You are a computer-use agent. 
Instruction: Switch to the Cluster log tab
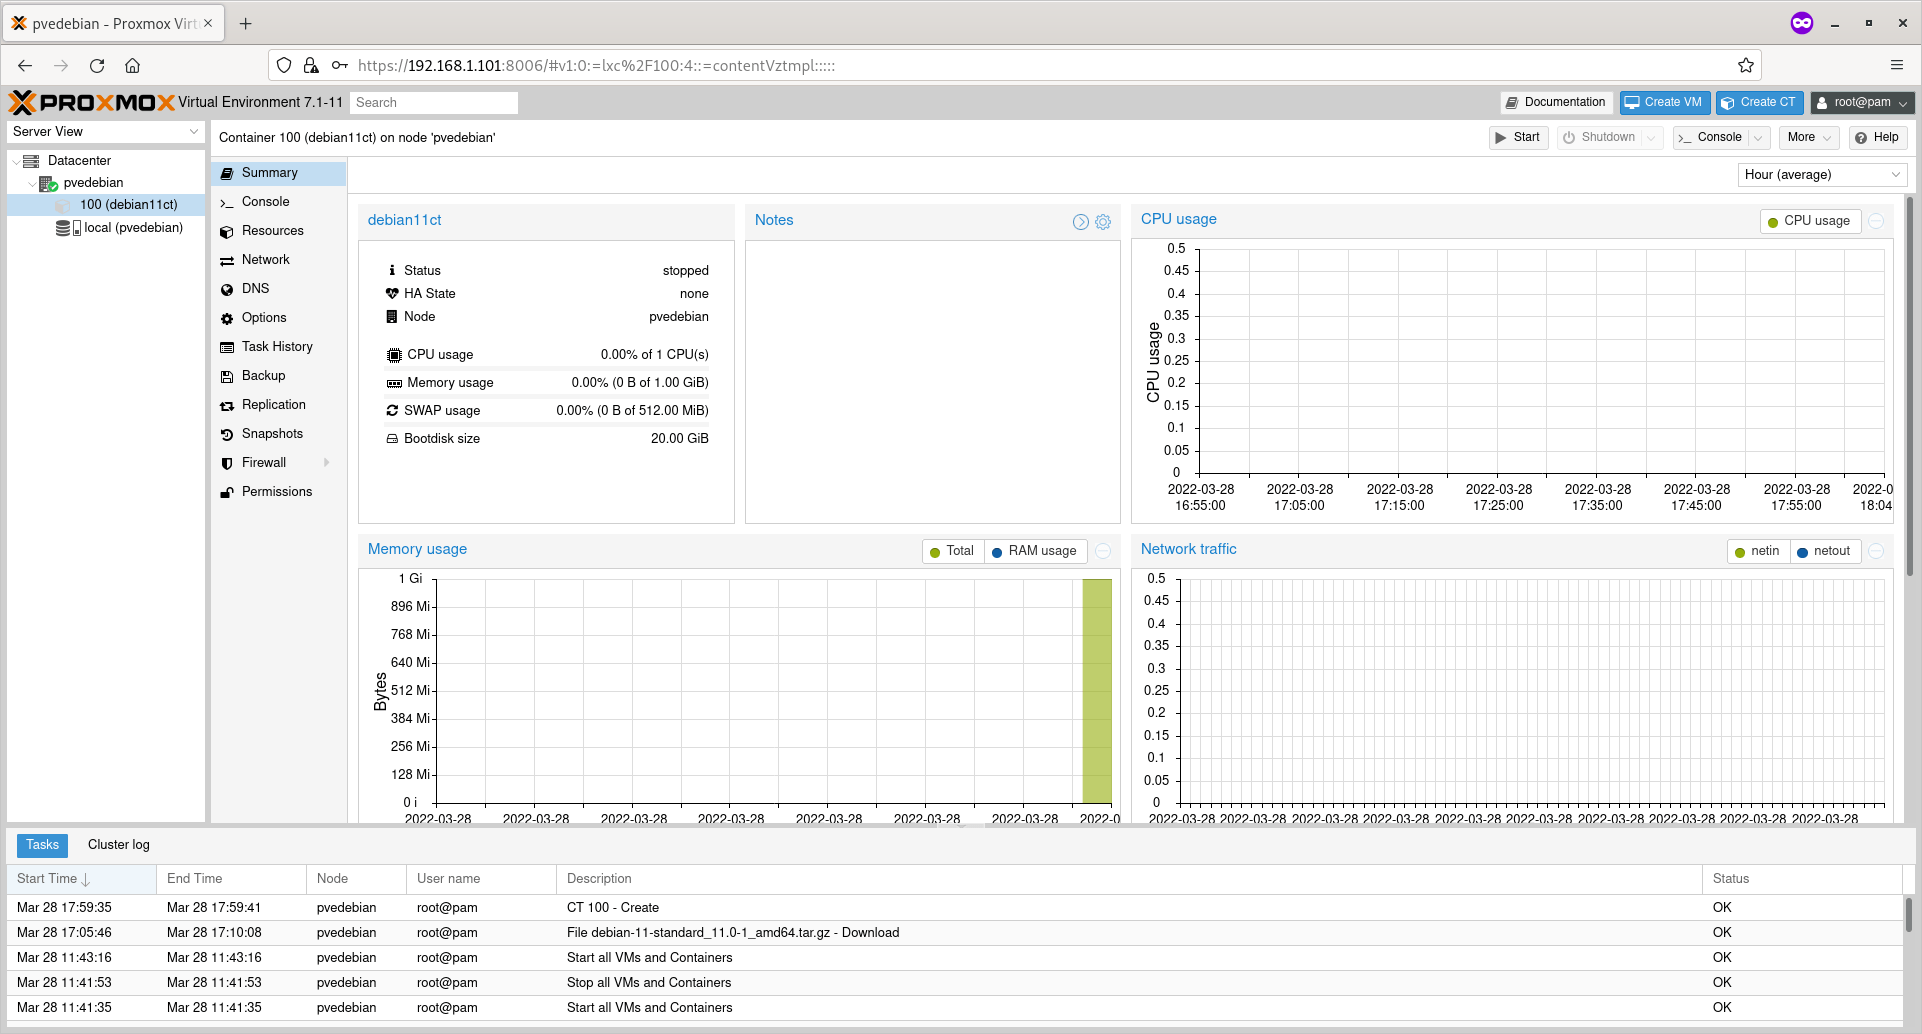coord(119,846)
